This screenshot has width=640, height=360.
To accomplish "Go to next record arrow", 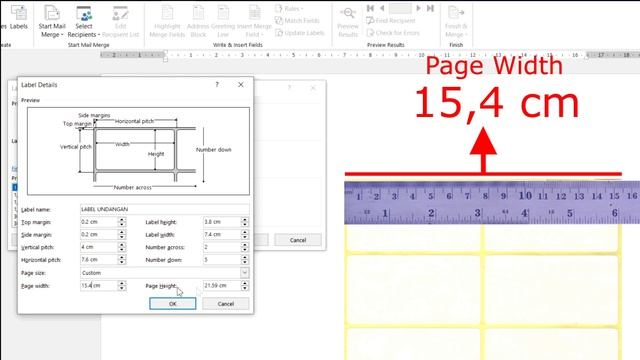I will point(418,8).
